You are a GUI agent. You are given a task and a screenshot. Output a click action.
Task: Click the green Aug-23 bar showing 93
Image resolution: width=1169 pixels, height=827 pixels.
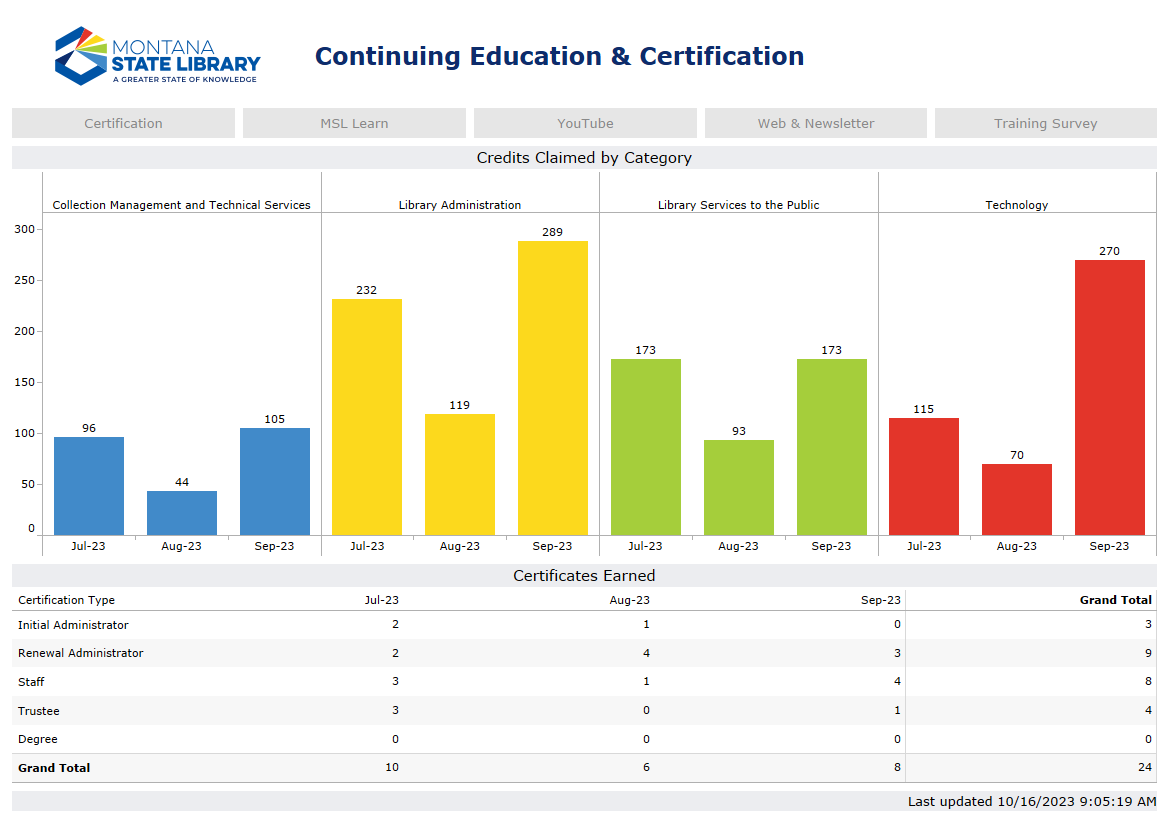[x=739, y=485]
